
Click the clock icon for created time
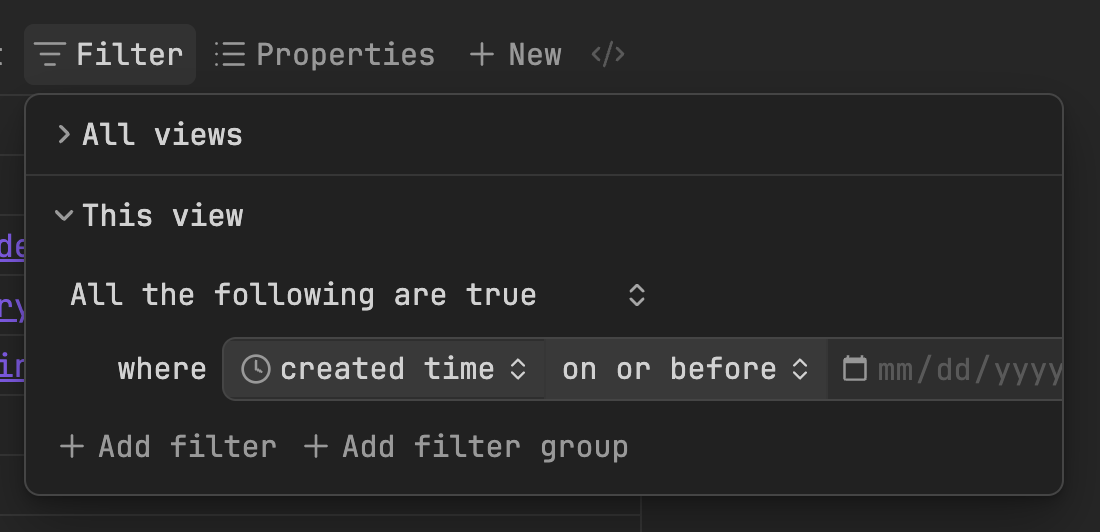tap(256, 369)
